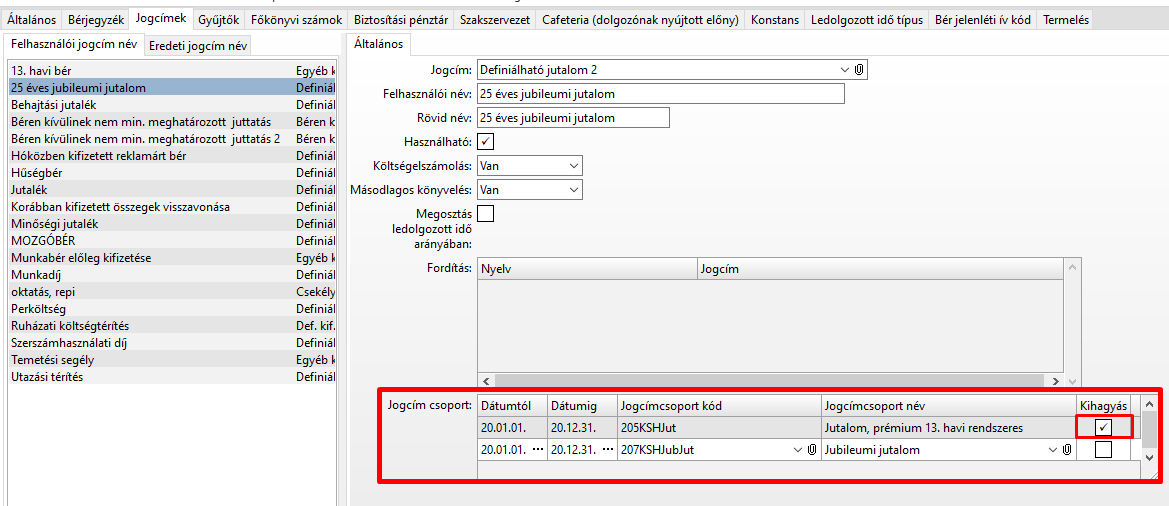Select Általános tab in detail panel
Viewport: 1169px width, 506px height.
point(379,44)
